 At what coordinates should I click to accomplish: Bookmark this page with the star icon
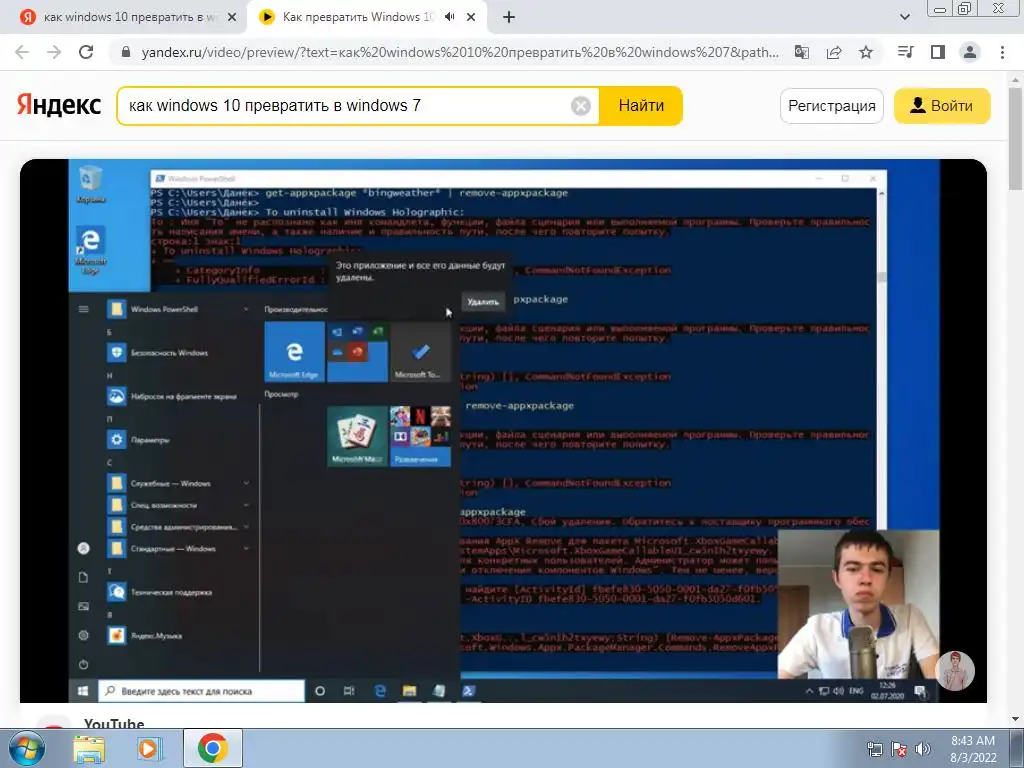(x=866, y=52)
